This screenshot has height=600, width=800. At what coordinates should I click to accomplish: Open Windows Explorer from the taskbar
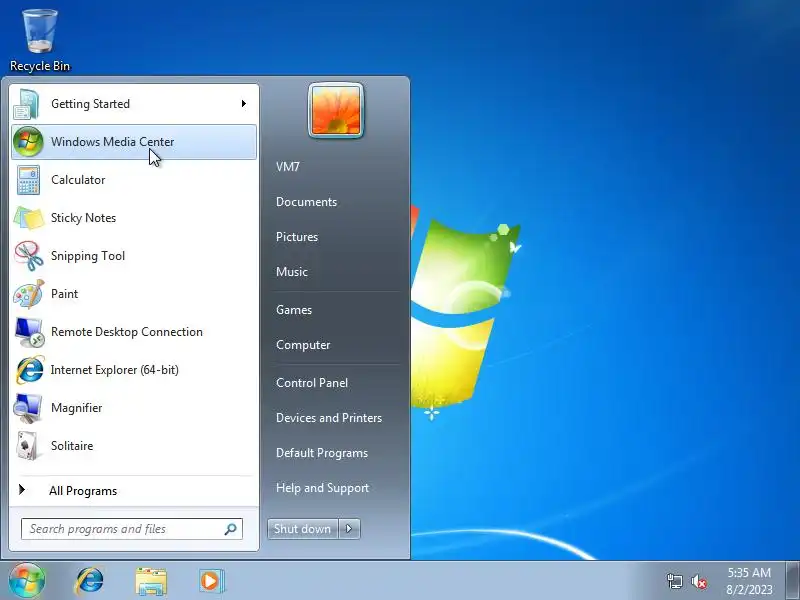tap(151, 581)
